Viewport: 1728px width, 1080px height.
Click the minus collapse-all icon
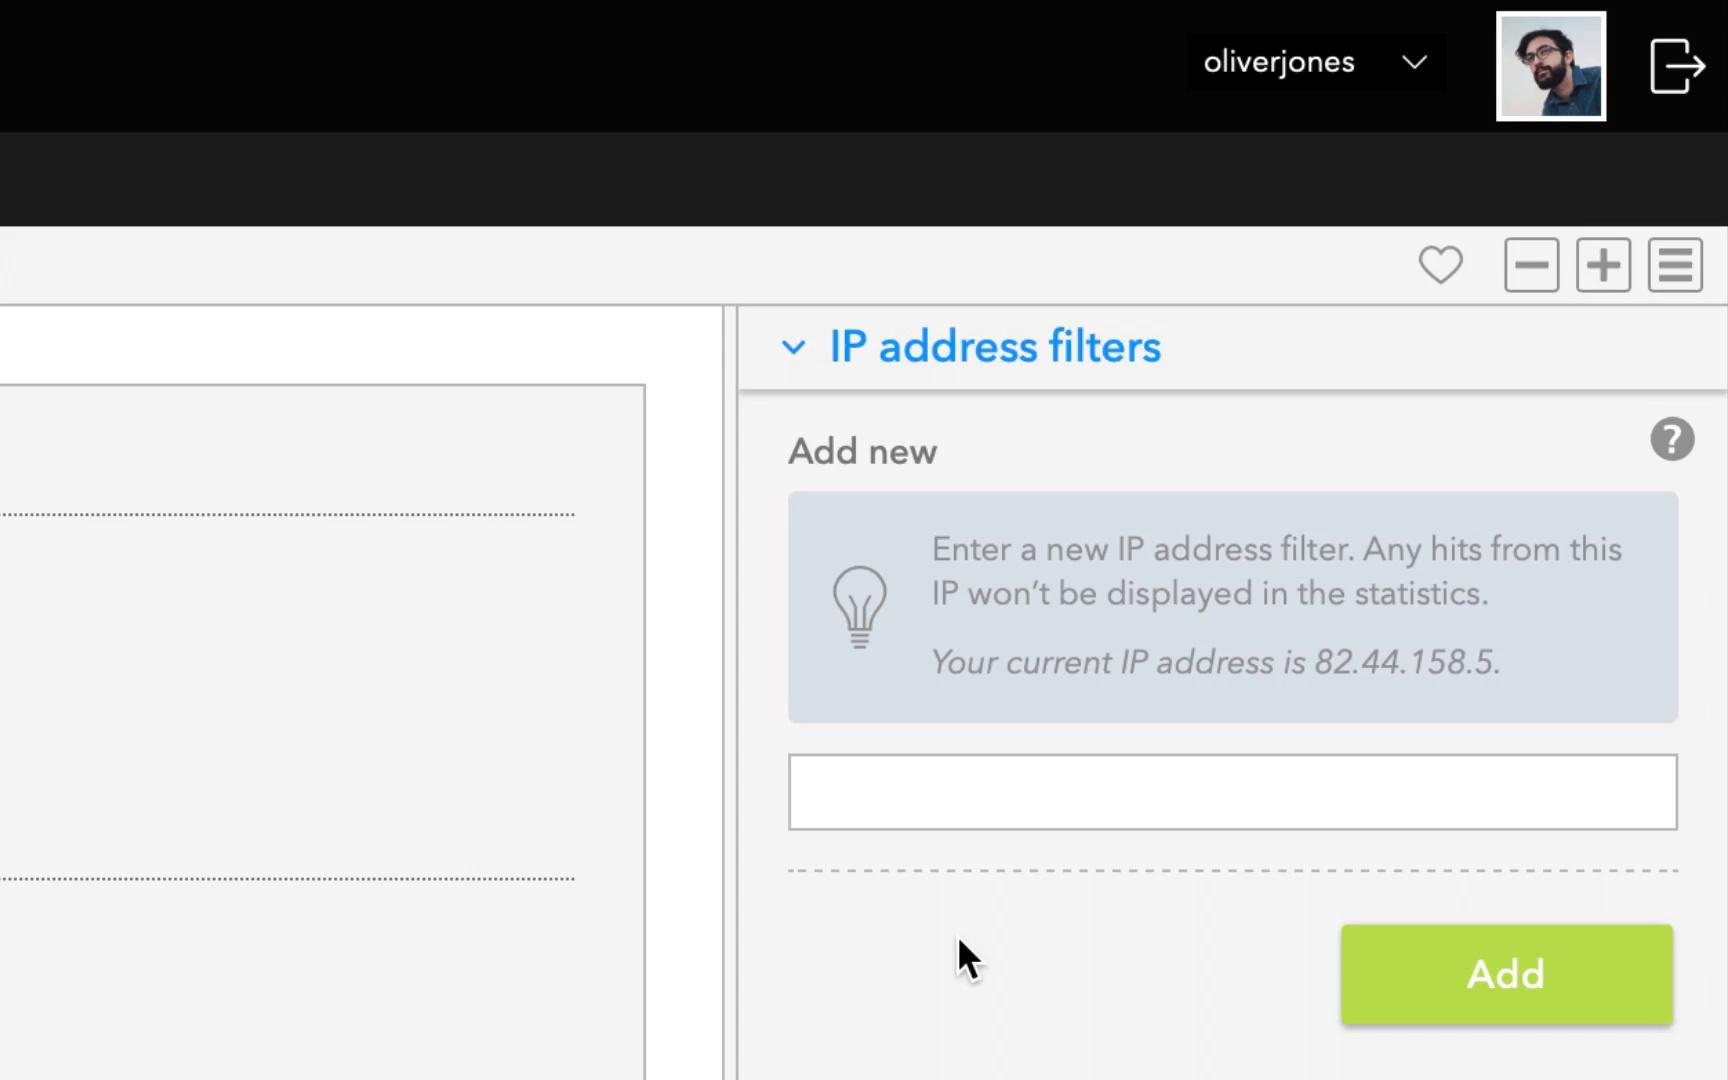pyautogui.click(x=1531, y=265)
